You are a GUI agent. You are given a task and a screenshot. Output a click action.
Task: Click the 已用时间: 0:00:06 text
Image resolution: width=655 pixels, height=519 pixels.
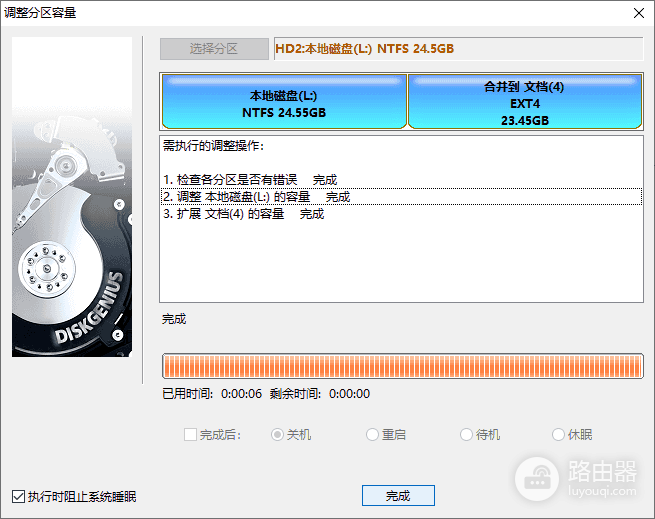click(212, 394)
